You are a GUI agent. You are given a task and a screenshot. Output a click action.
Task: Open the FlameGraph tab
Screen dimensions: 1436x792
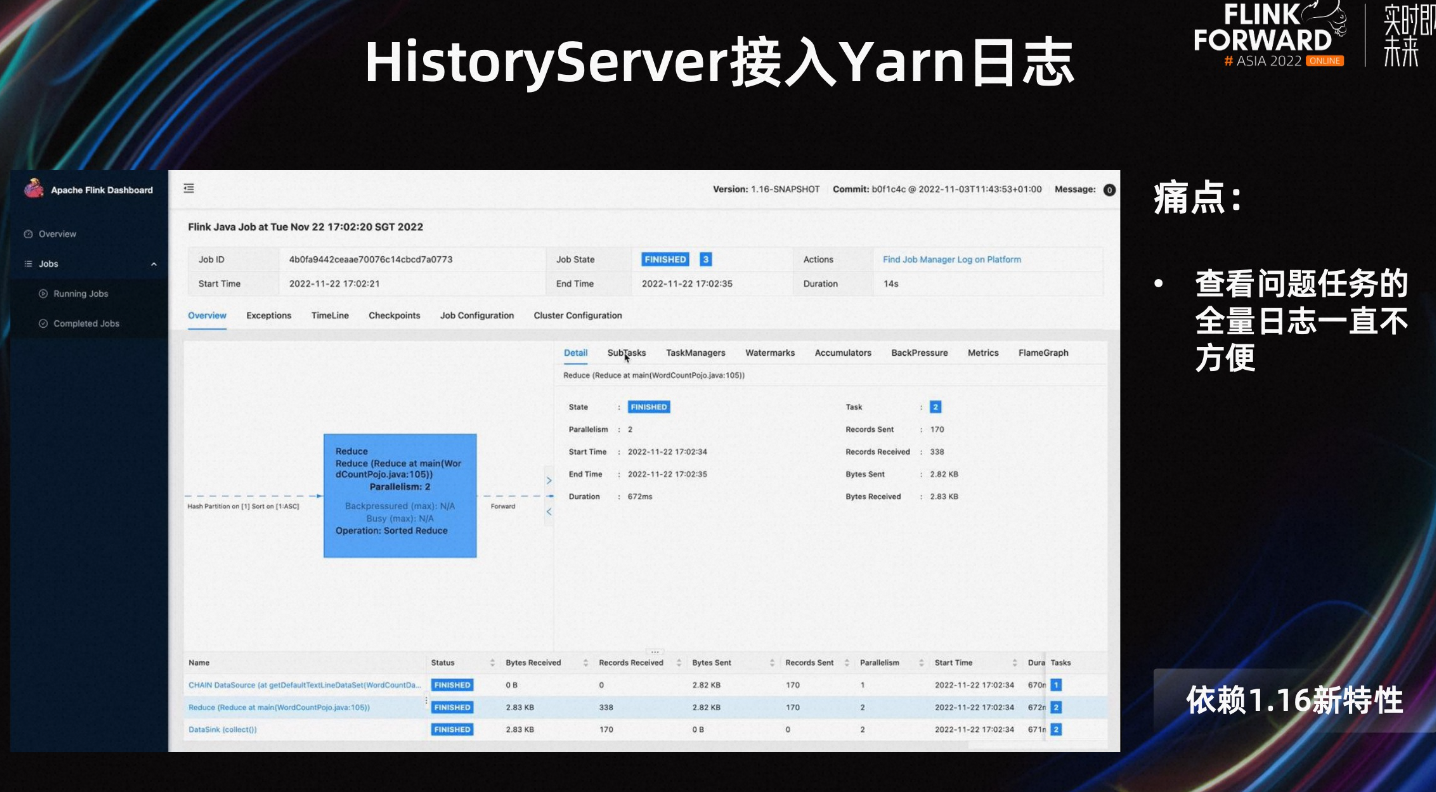1043,353
